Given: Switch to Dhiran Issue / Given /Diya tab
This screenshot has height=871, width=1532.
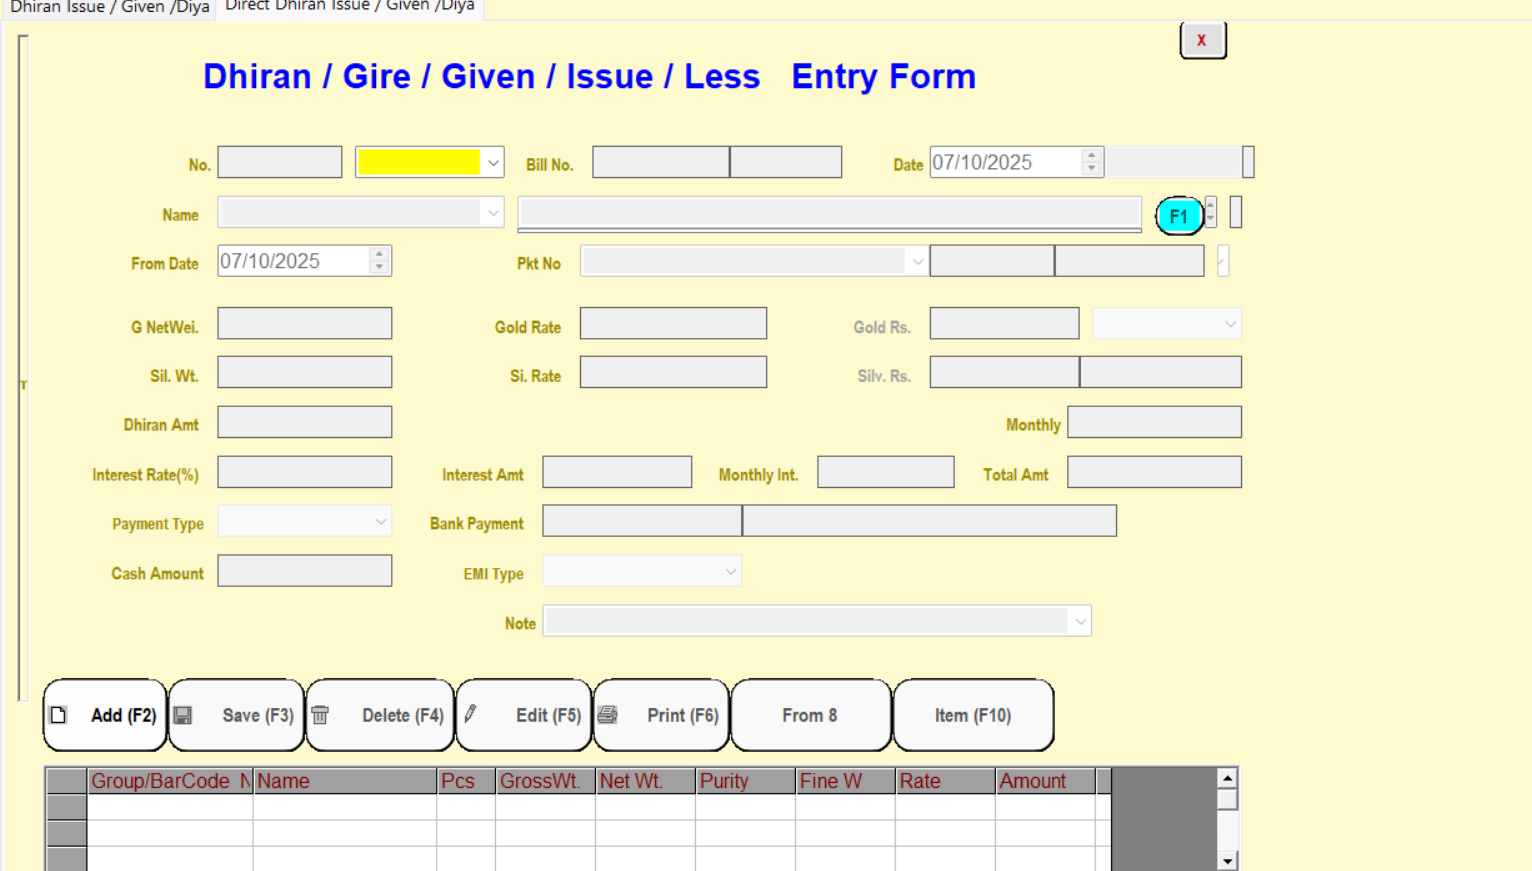Looking at the screenshot, I should pyautogui.click(x=109, y=8).
